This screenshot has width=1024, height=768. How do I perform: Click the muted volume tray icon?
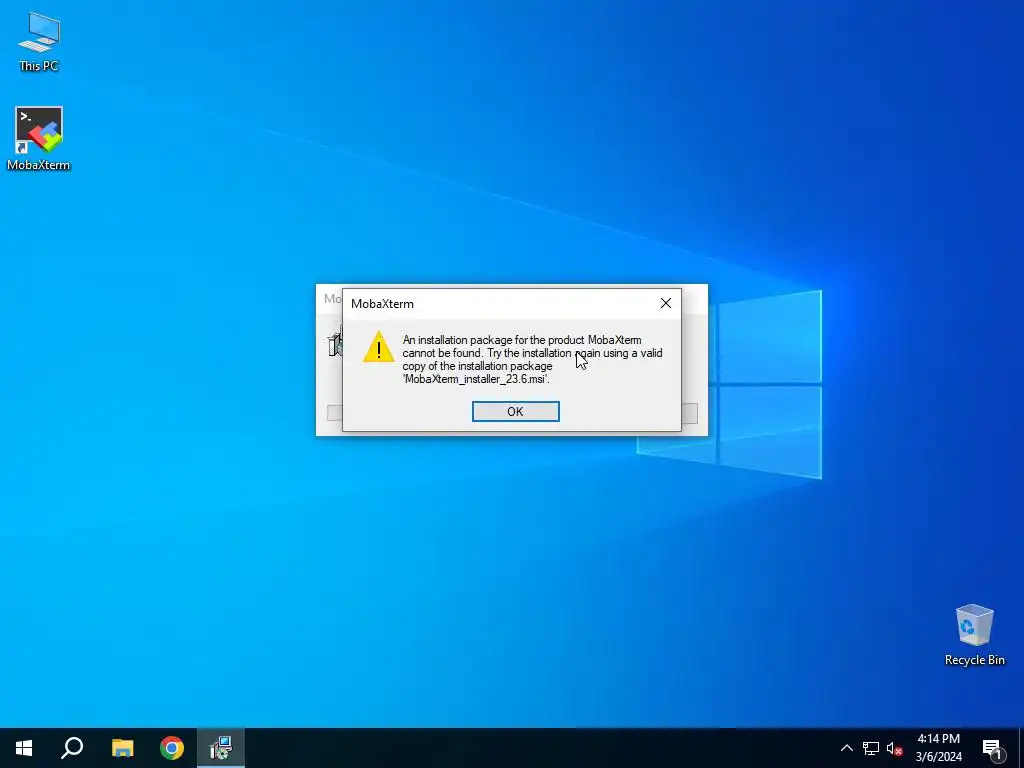tap(894, 748)
